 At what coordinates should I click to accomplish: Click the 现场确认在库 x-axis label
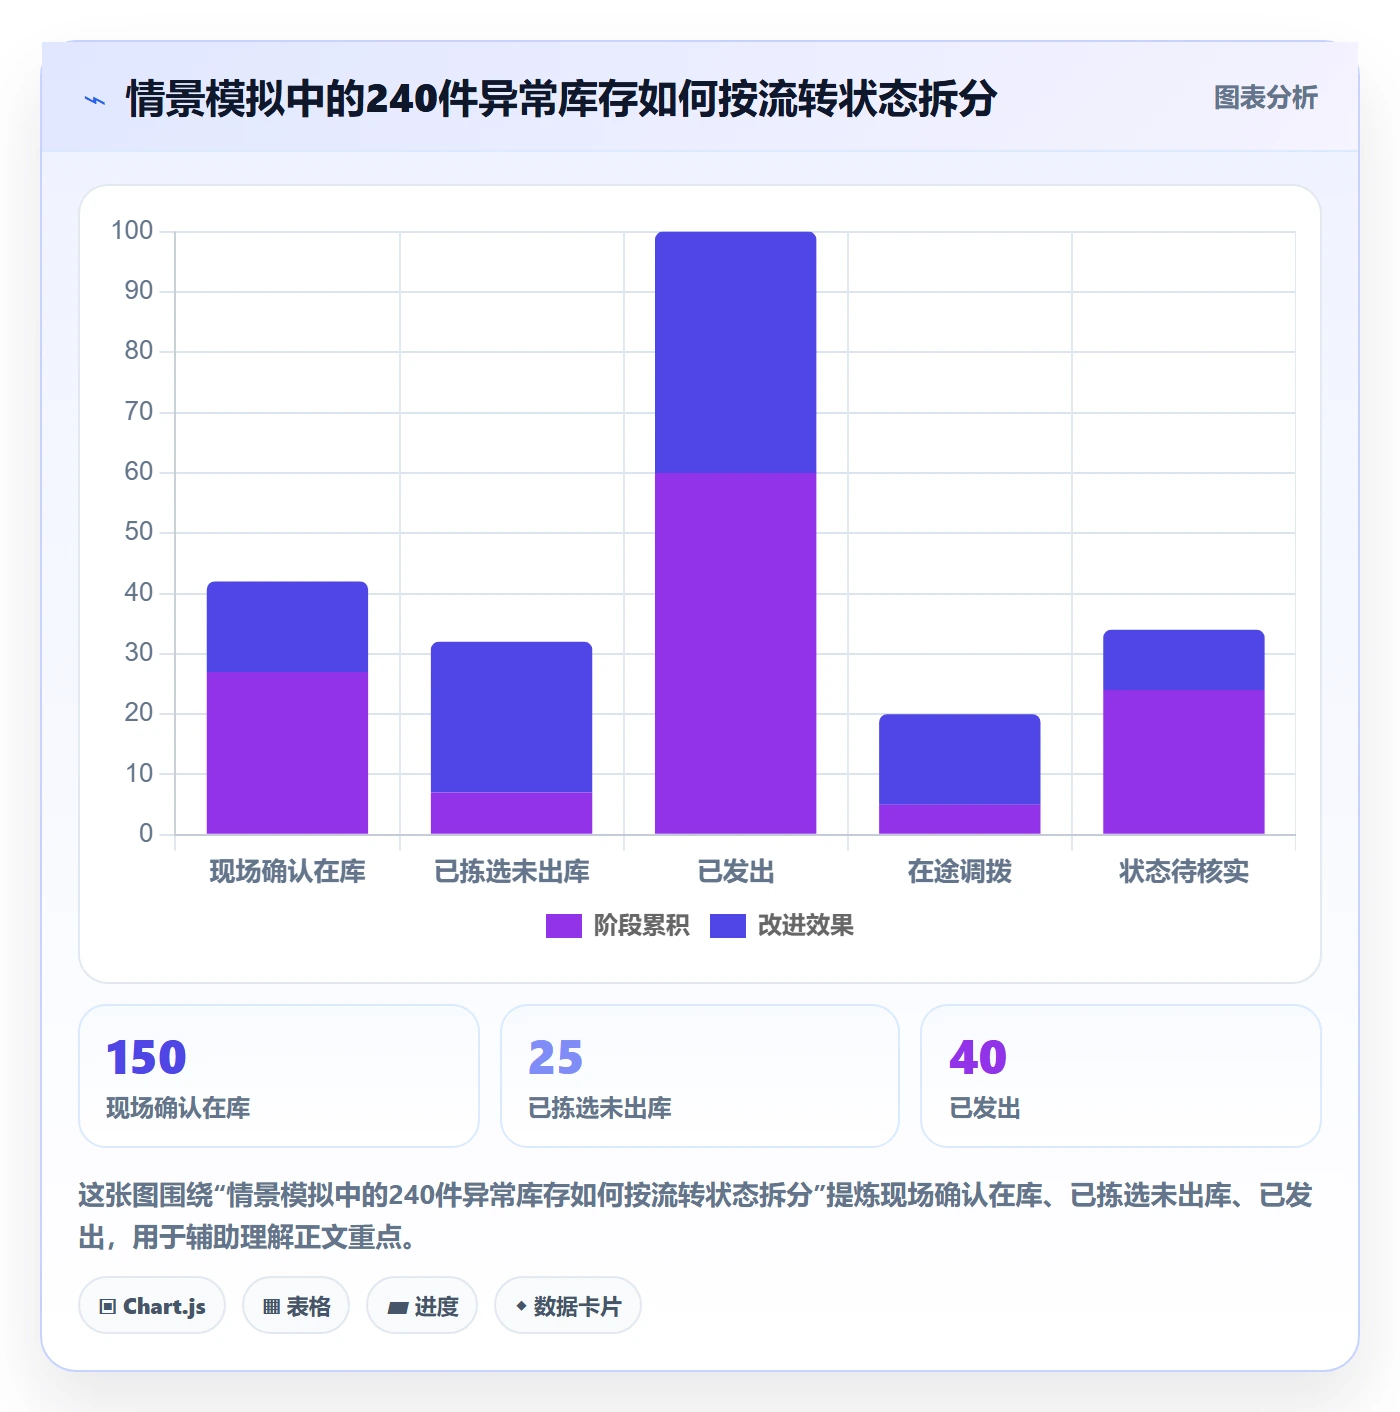click(287, 872)
